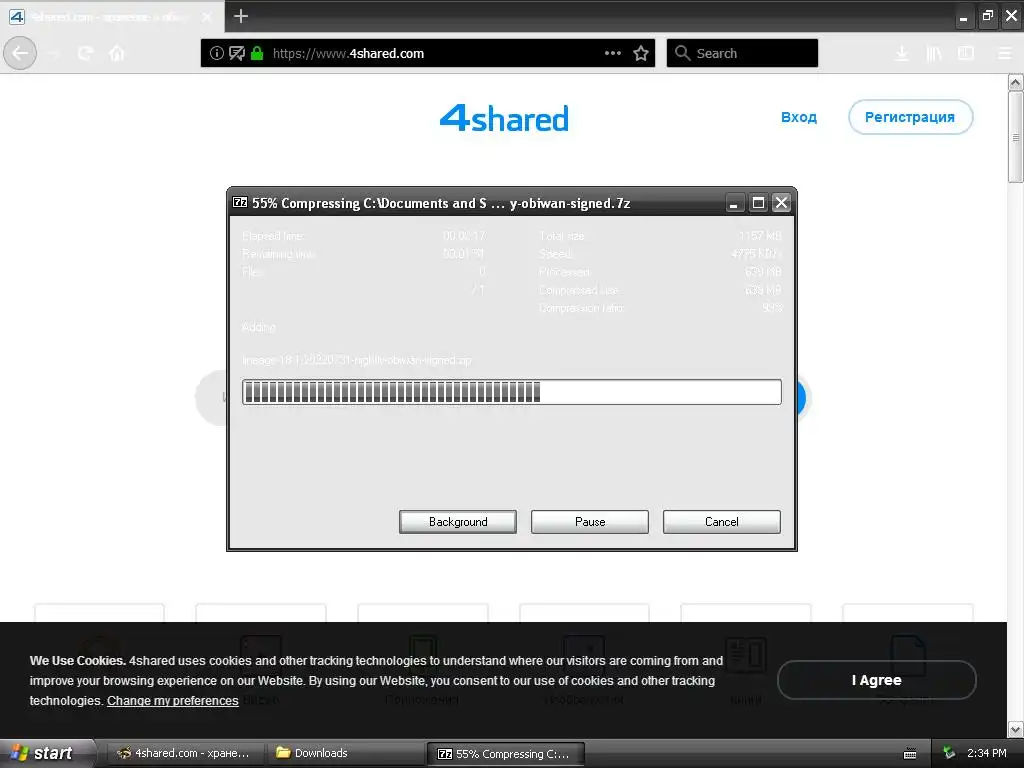Screen dimensions: 1024x768
Task: Click the 4shared logo
Action: (504, 118)
